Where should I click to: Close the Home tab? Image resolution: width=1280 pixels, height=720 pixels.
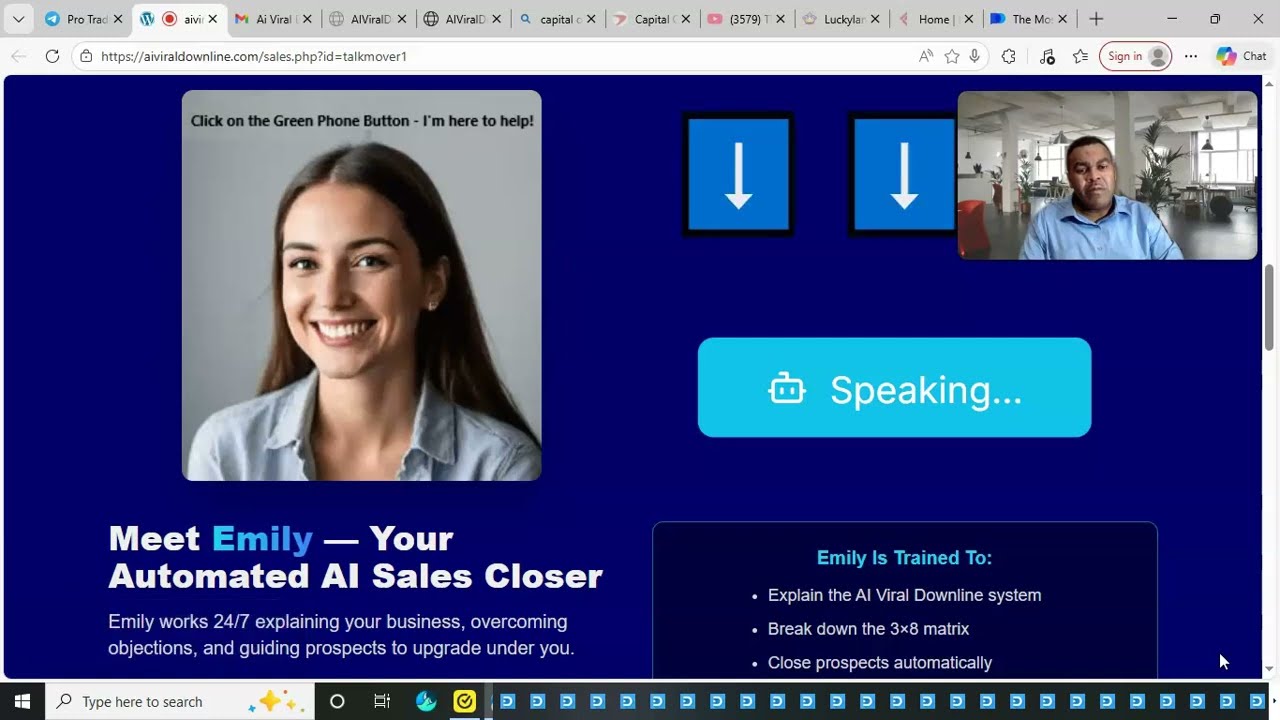pyautogui.click(x=968, y=19)
